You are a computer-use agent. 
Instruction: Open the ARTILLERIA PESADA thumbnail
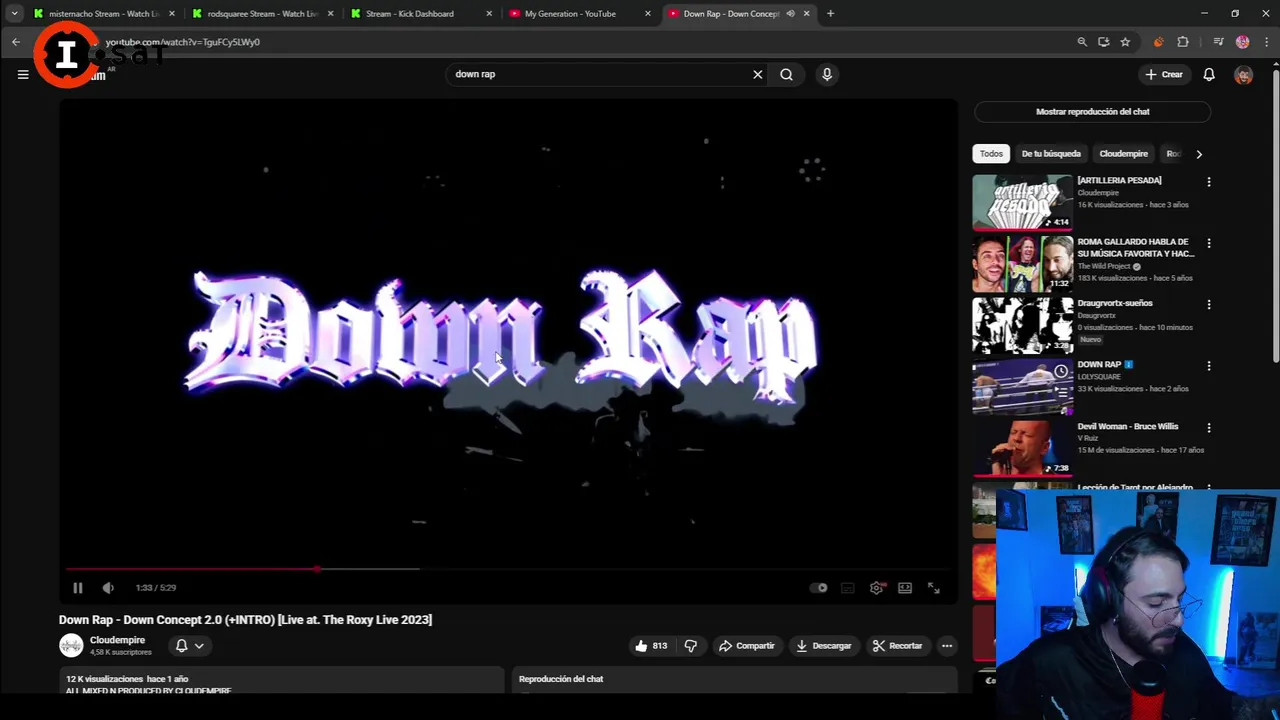coord(1022,202)
